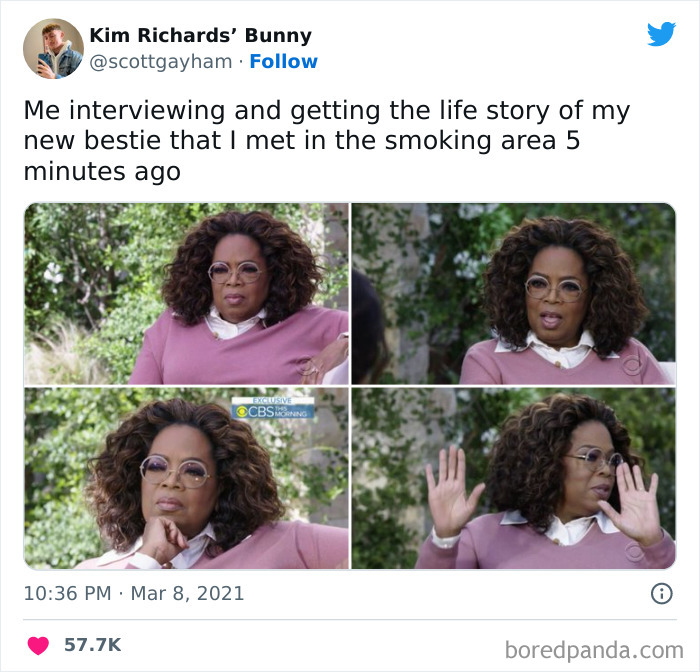Open the tweet info circle icon
The image size is (700, 672).
[661, 593]
